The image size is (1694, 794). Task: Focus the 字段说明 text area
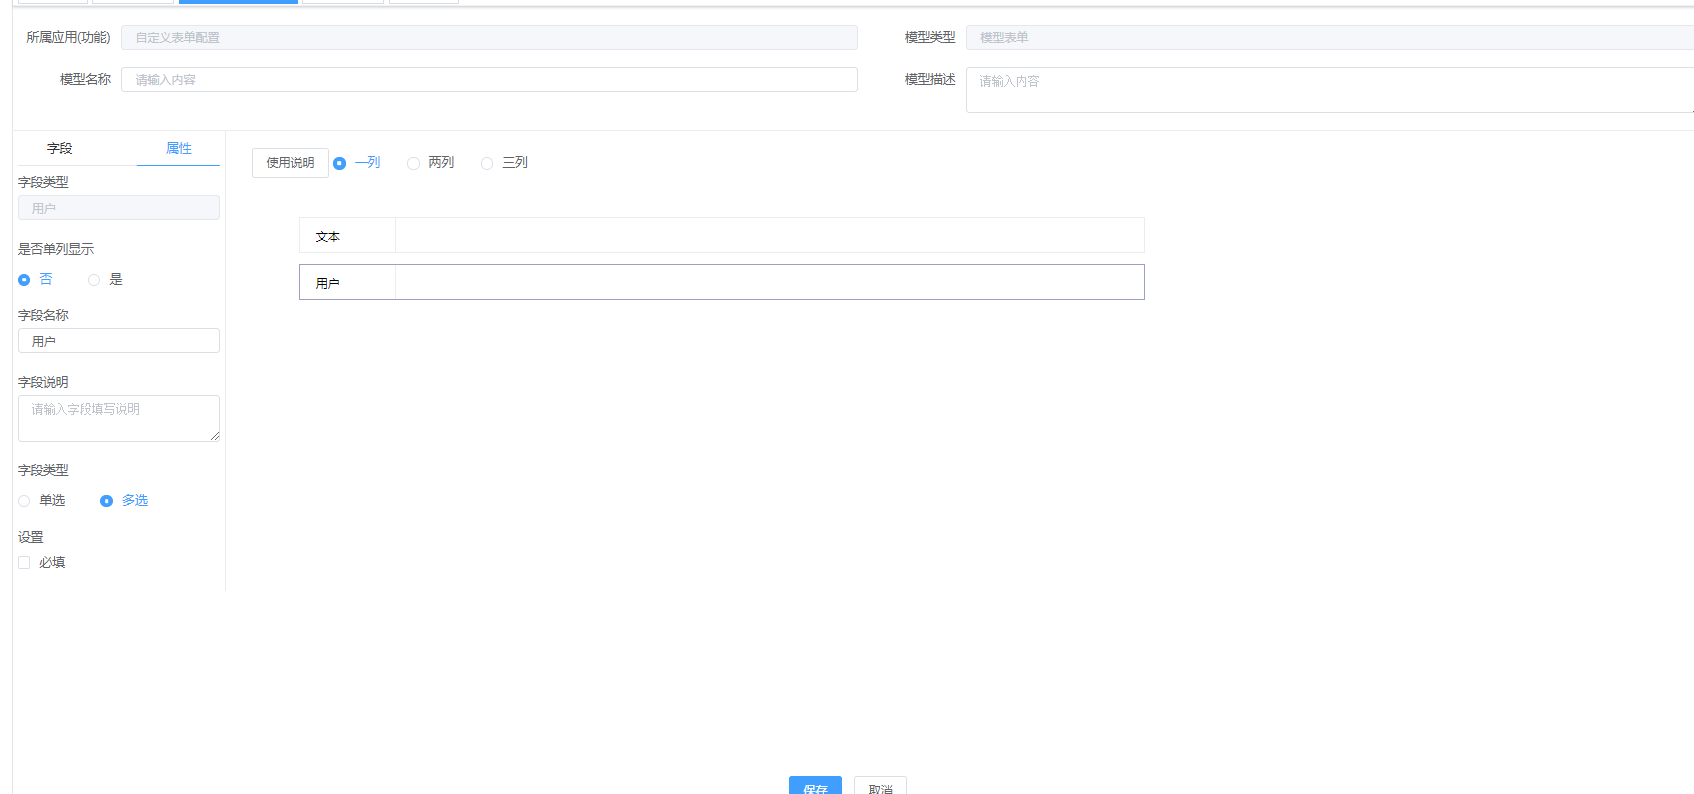pyautogui.click(x=119, y=418)
